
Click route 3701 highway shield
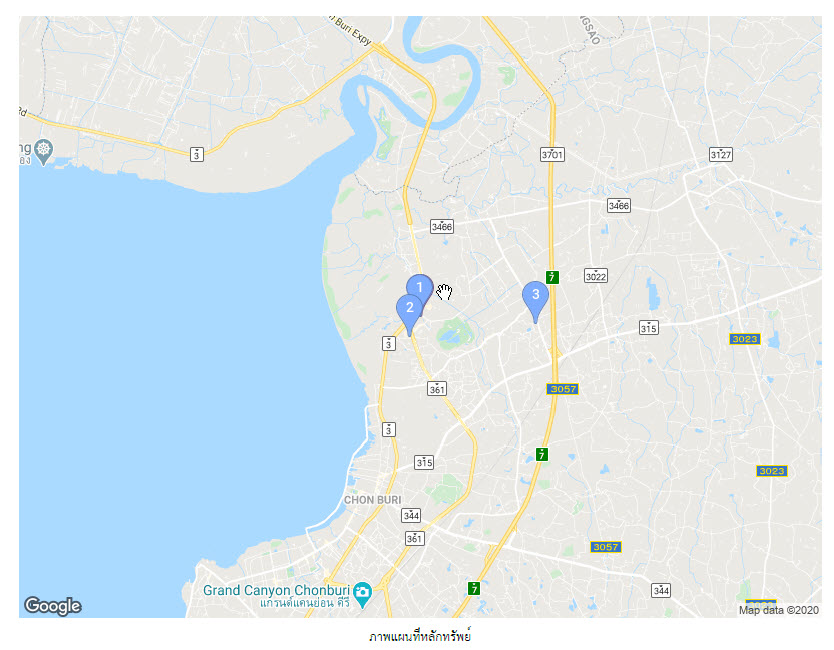[553, 155]
